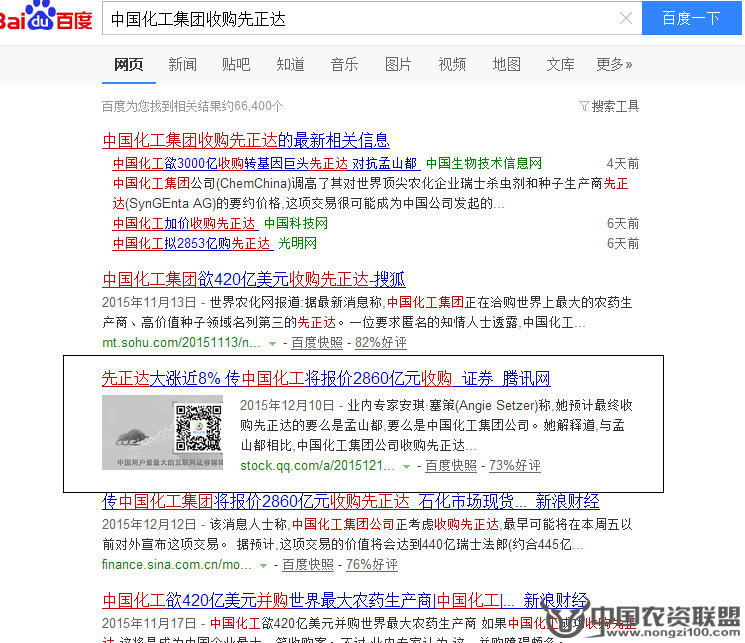The width and height of the screenshot is (745, 643).
Task: Expand dropdown arrow next to mt.sohu.com URL
Action: point(272,344)
